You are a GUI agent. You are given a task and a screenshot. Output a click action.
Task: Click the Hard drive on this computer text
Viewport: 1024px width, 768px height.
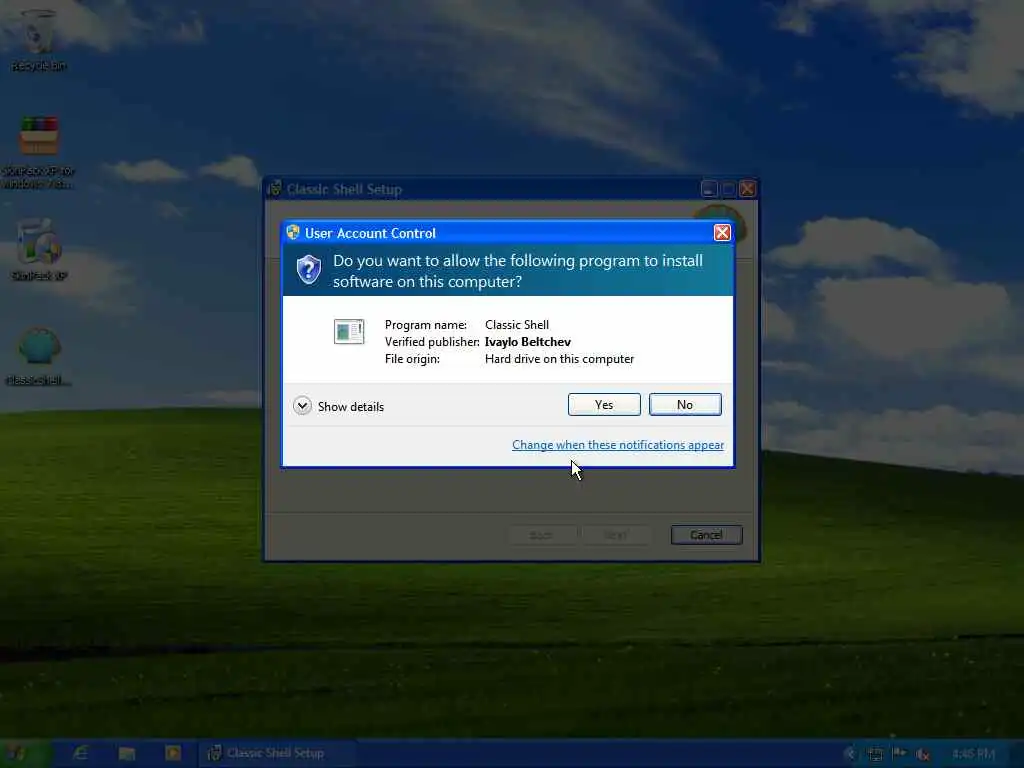(x=559, y=359)
